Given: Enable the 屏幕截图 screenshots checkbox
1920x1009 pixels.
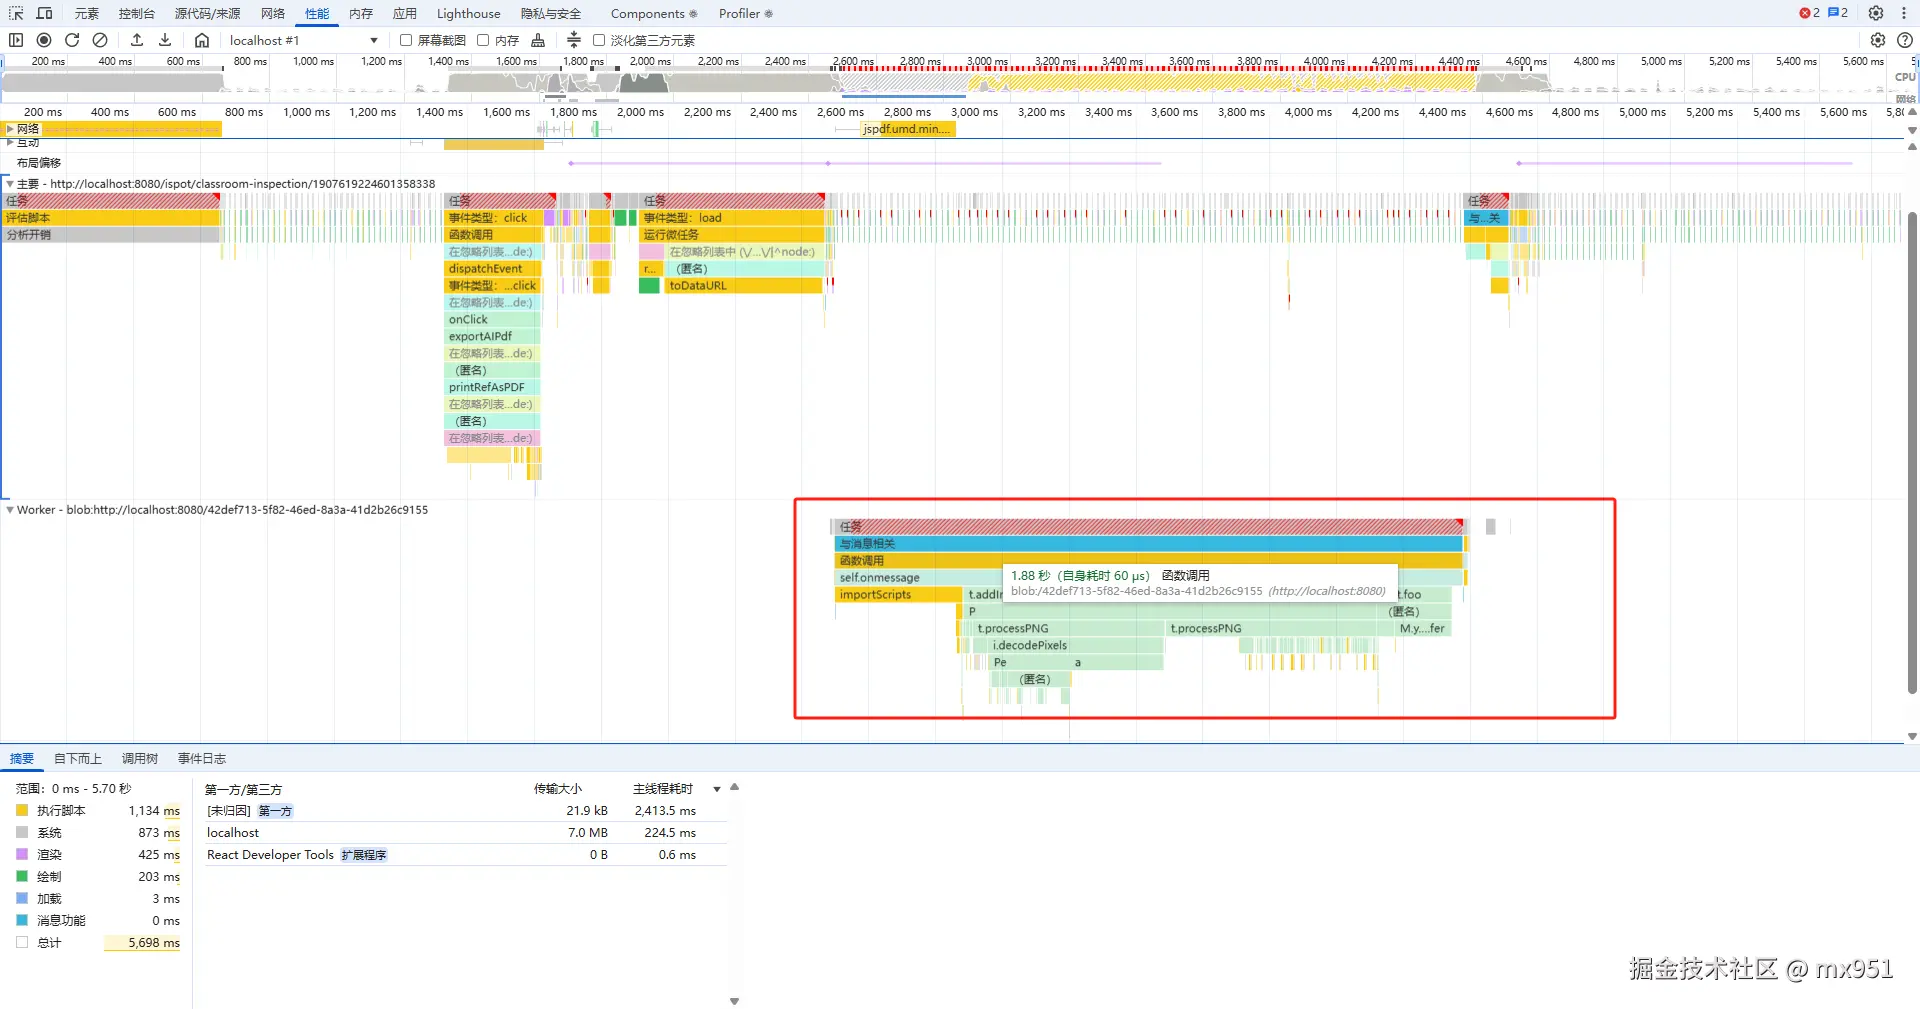Looking at the screenshot, I should (x=406, y=40).
